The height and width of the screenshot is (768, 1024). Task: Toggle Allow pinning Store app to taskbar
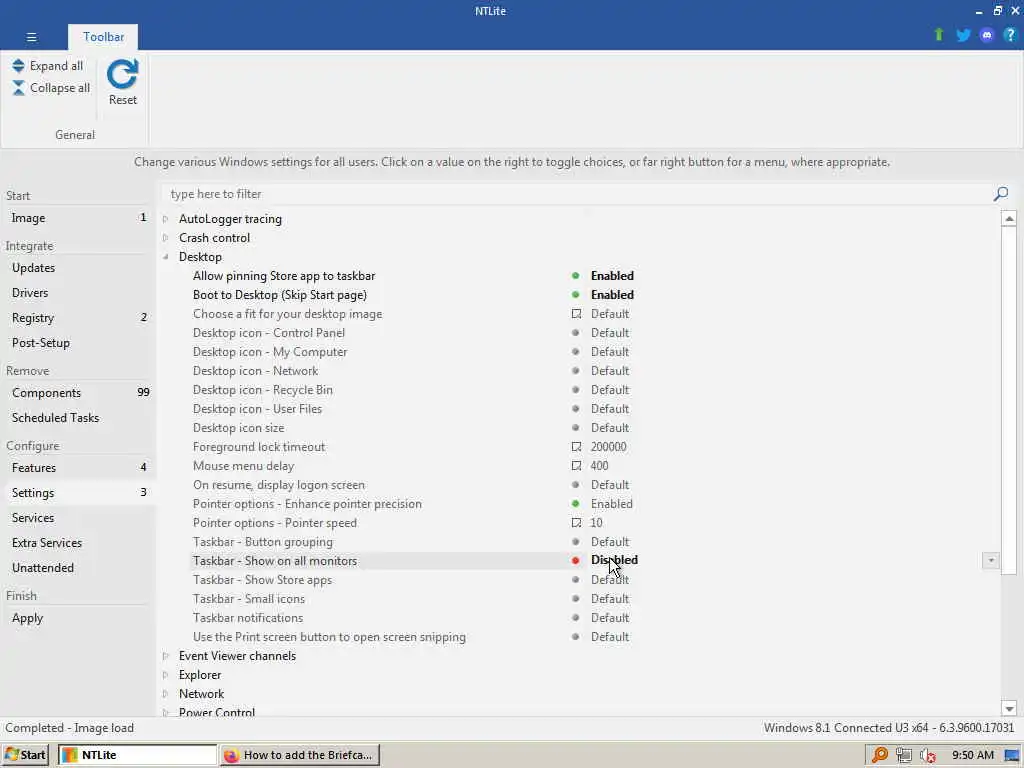click(x=612, y=276)
